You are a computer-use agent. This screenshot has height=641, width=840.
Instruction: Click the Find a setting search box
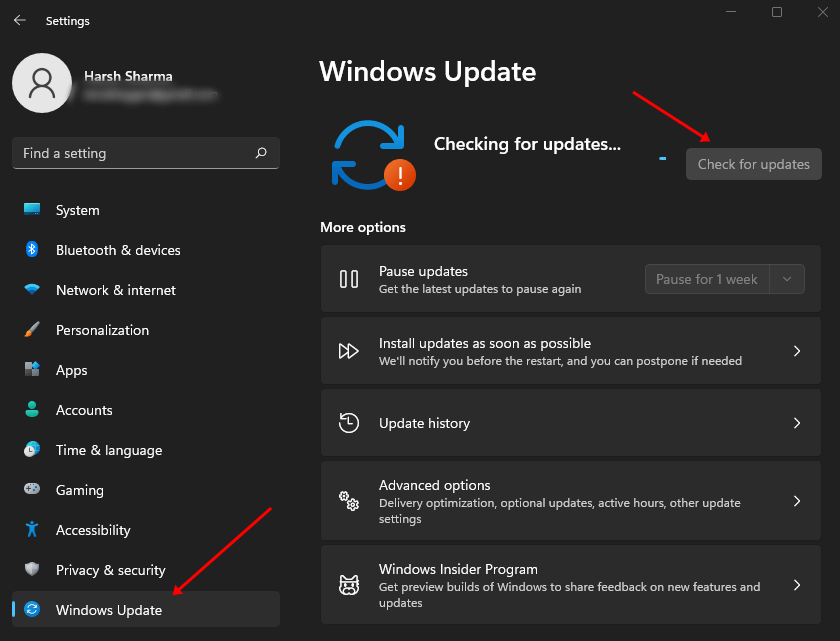pos(145,153)
